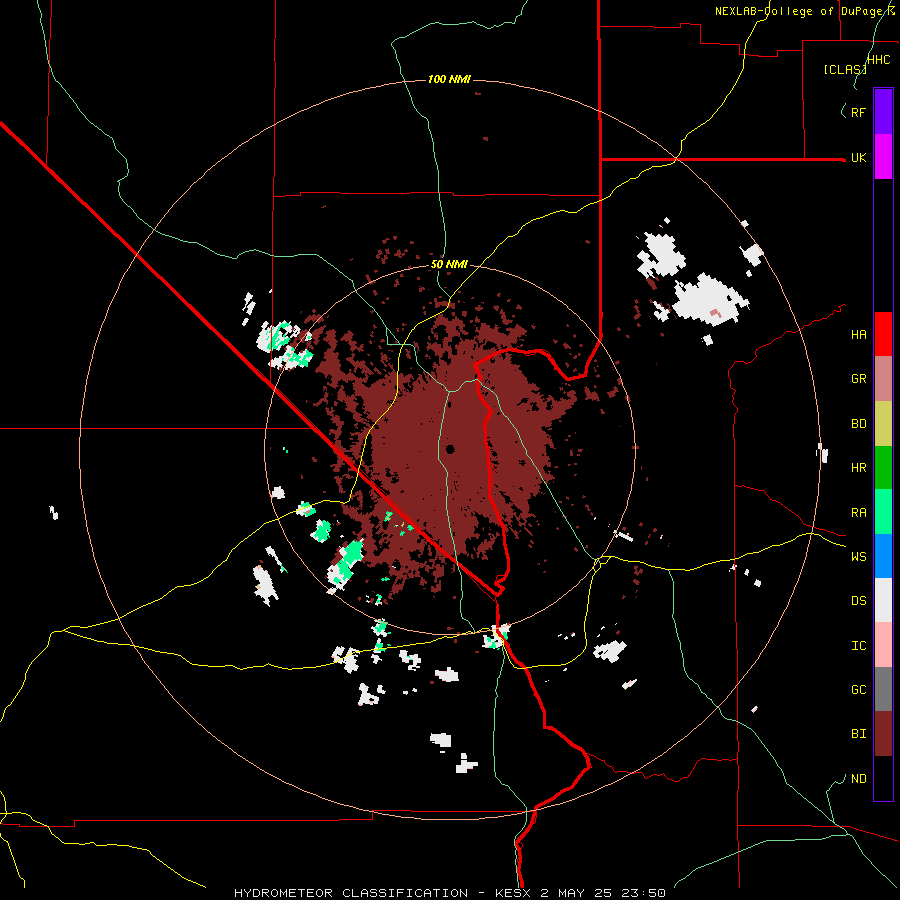The width and height of the screenshot is (900, 900).
Task: Click the DS legend label
Action: pyautogui.click(x=859, y=601)
